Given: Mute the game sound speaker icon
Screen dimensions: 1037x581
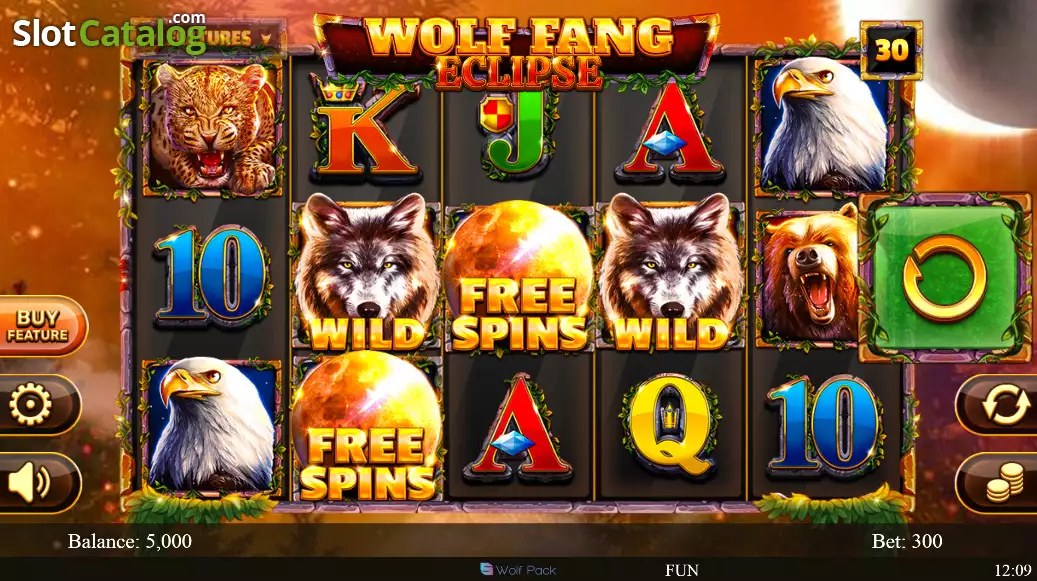Looking at the screenshot, I should coord(36,483).
